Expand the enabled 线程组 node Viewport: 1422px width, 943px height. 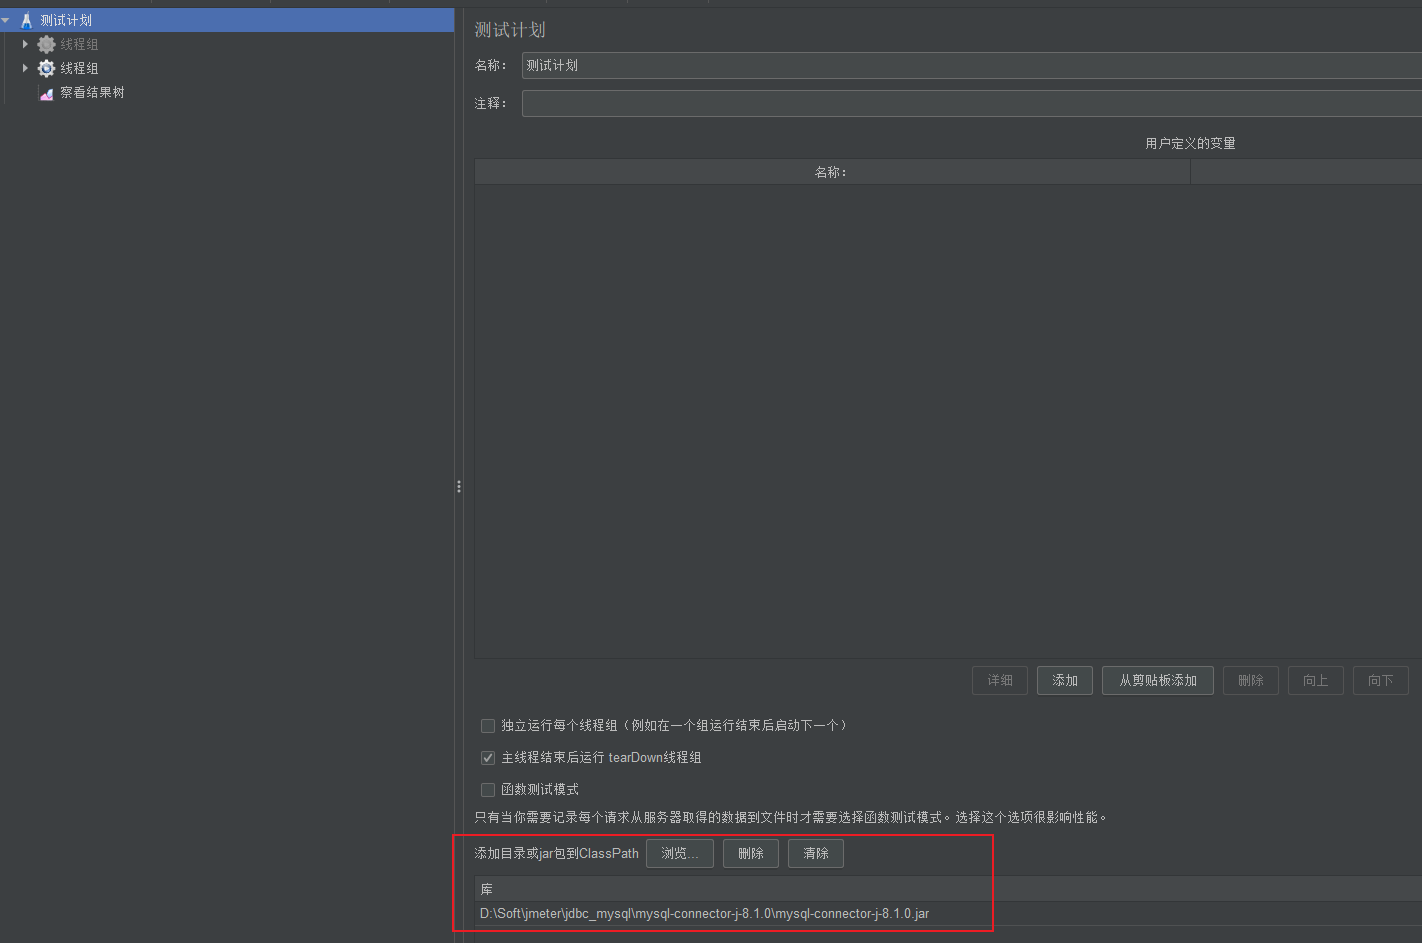pos(25,68)
